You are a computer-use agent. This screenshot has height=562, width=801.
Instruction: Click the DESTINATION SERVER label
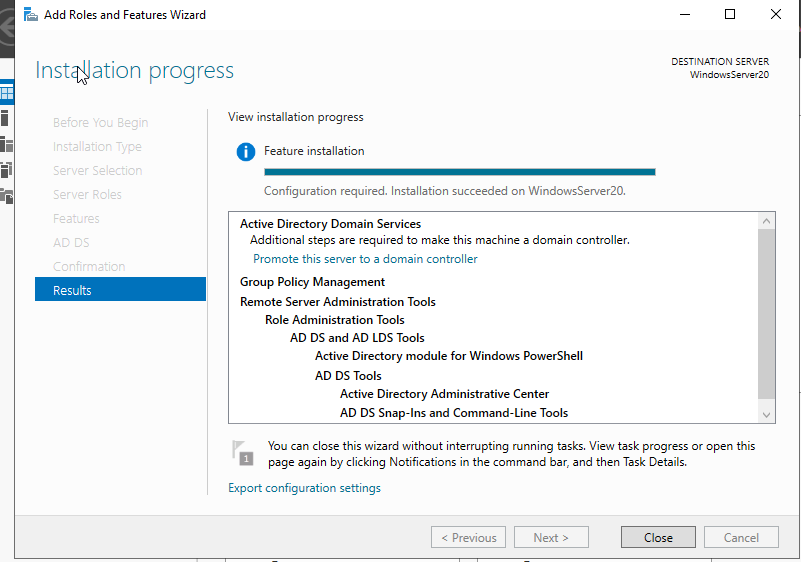tap(720, 61)
